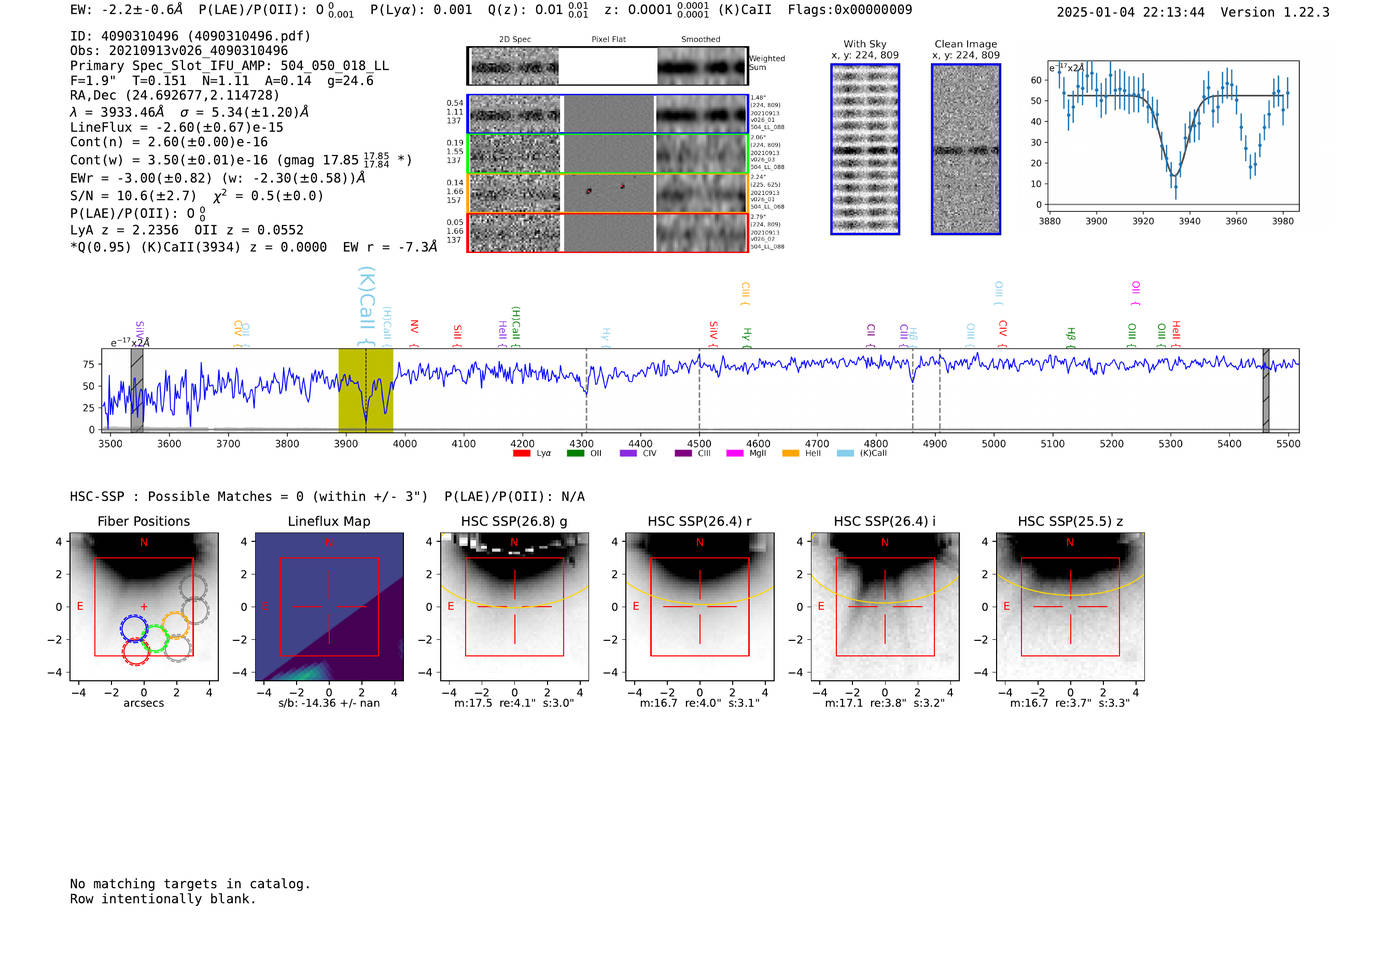Screen dimensions: 1400x953
Task: Open the Lineflux Map panel
Action: coord(329,607)
